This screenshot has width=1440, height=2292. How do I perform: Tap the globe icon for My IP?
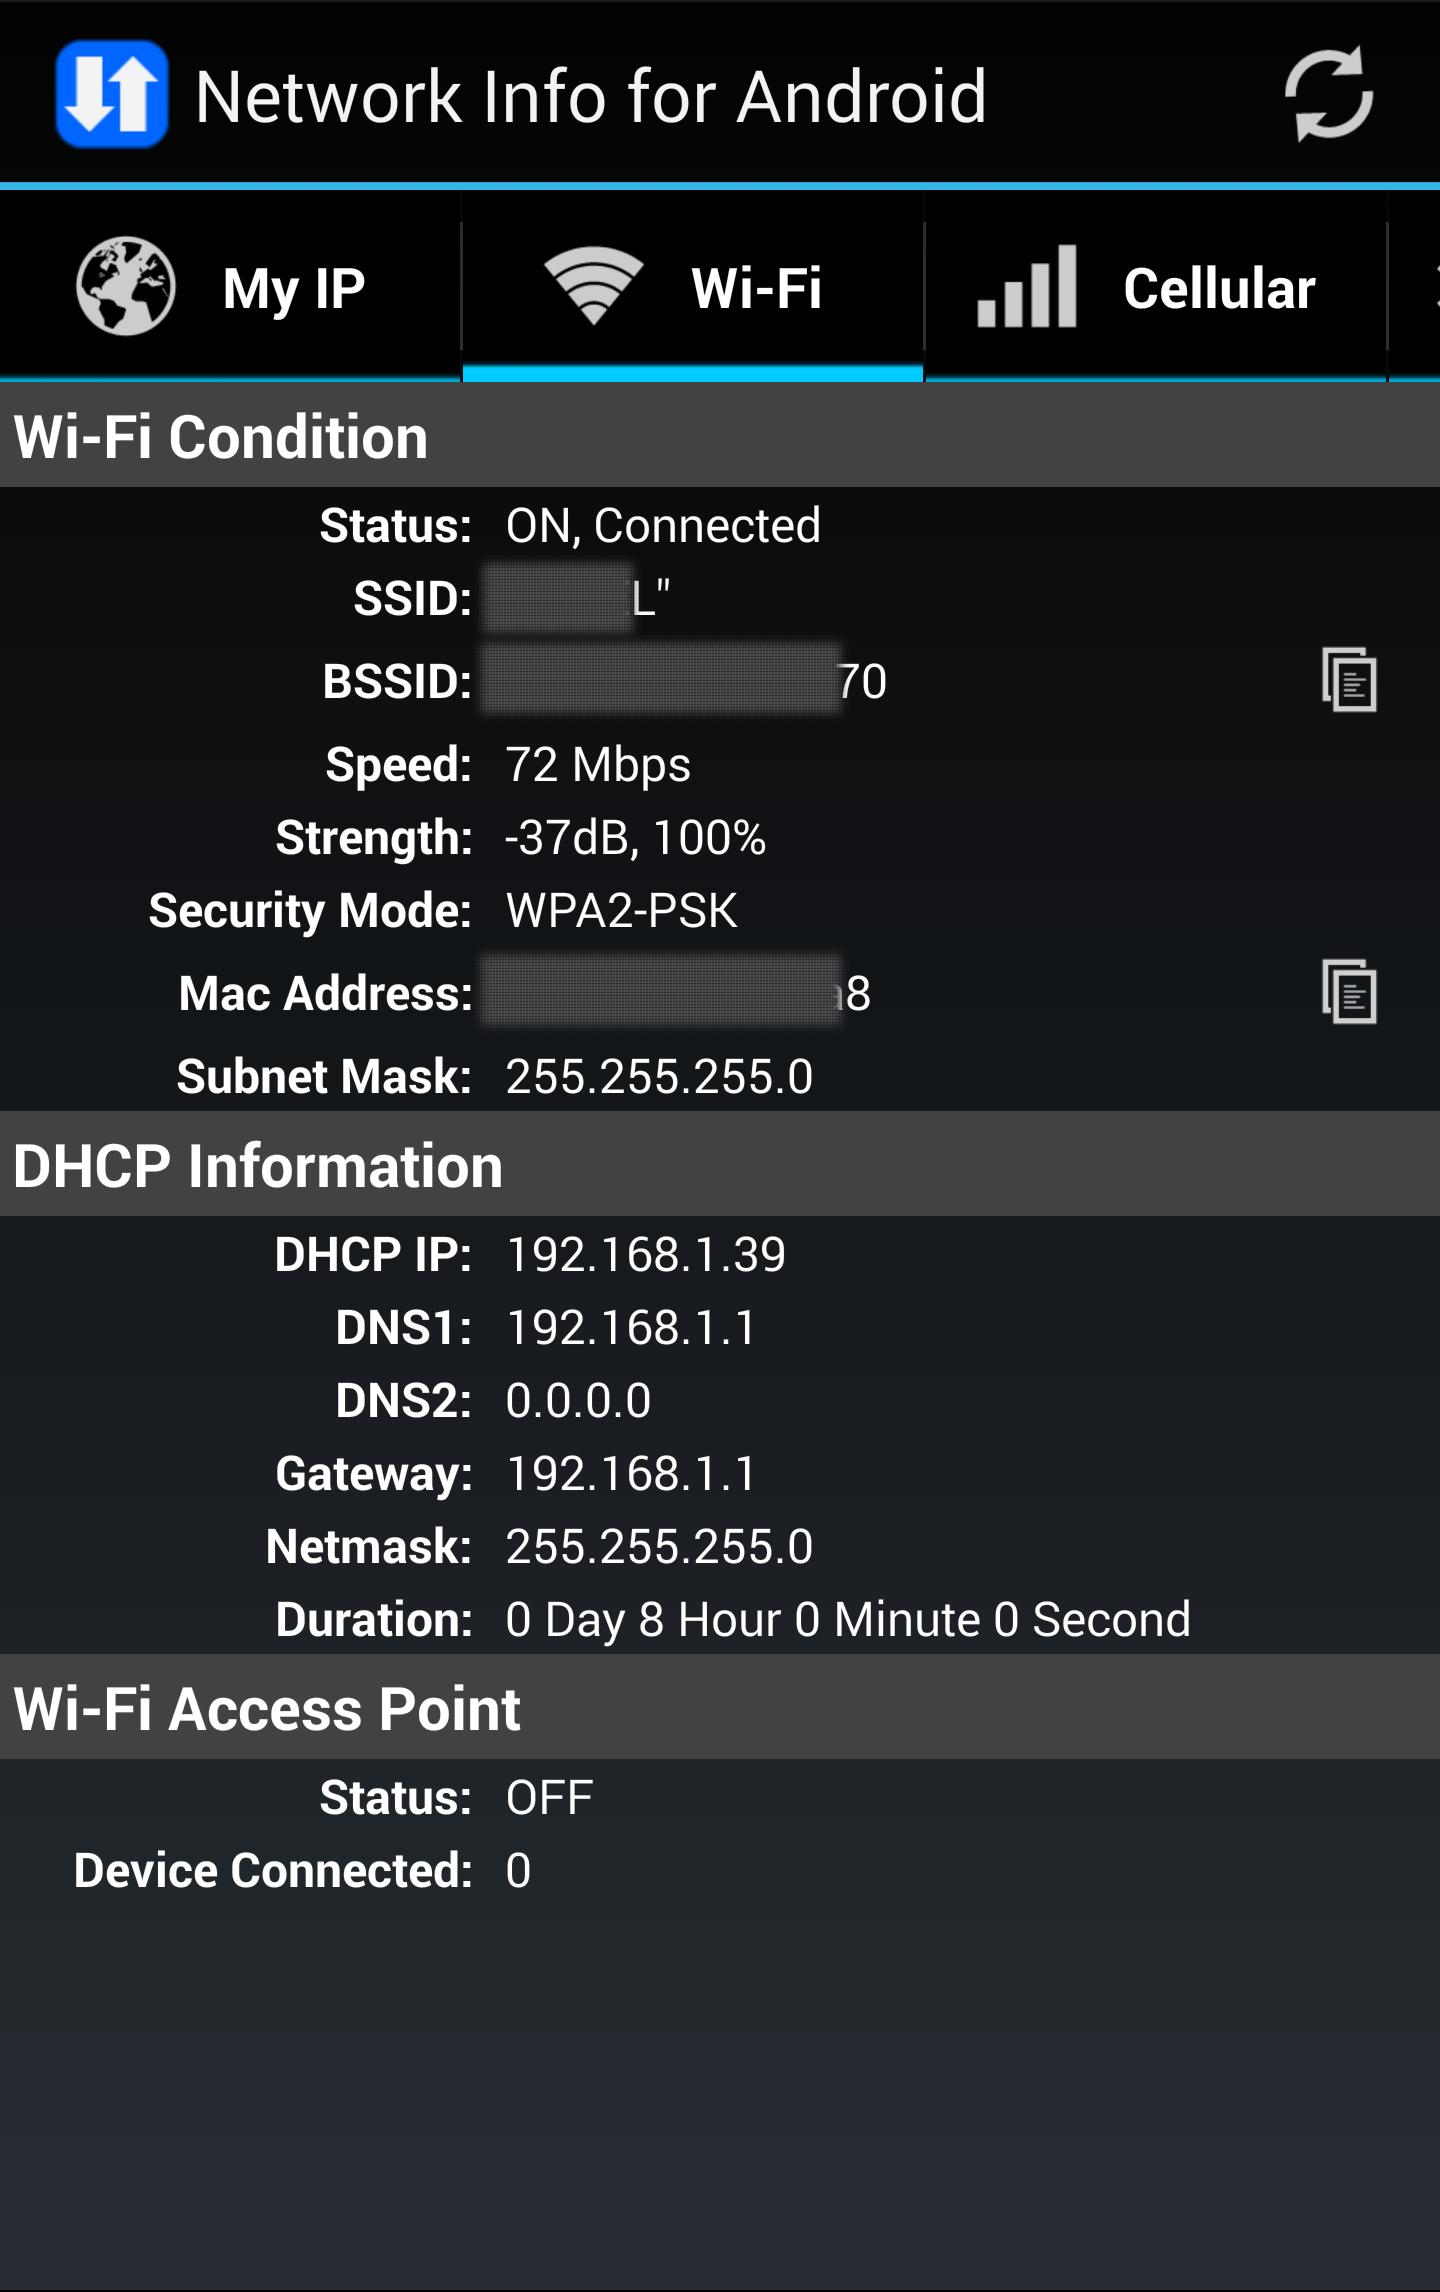[126, 286]
